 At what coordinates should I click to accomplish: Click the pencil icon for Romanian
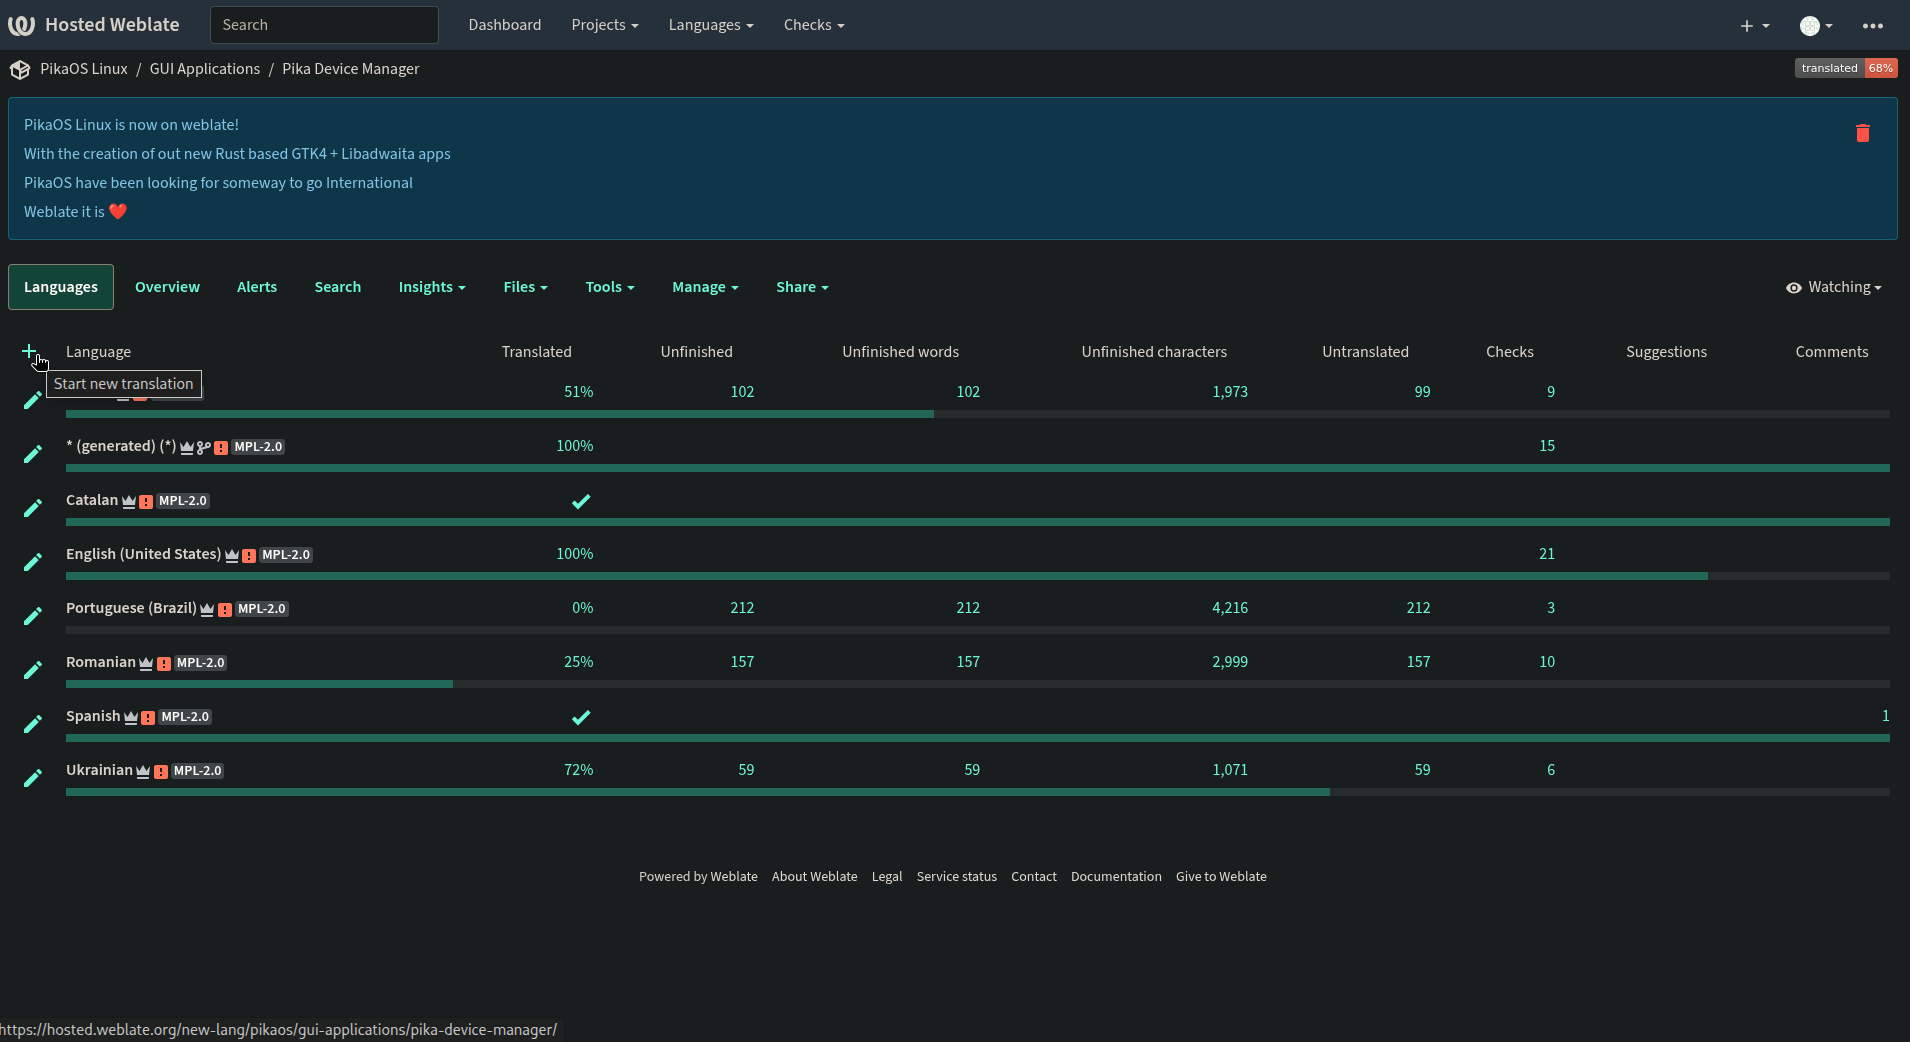point(33,670)
